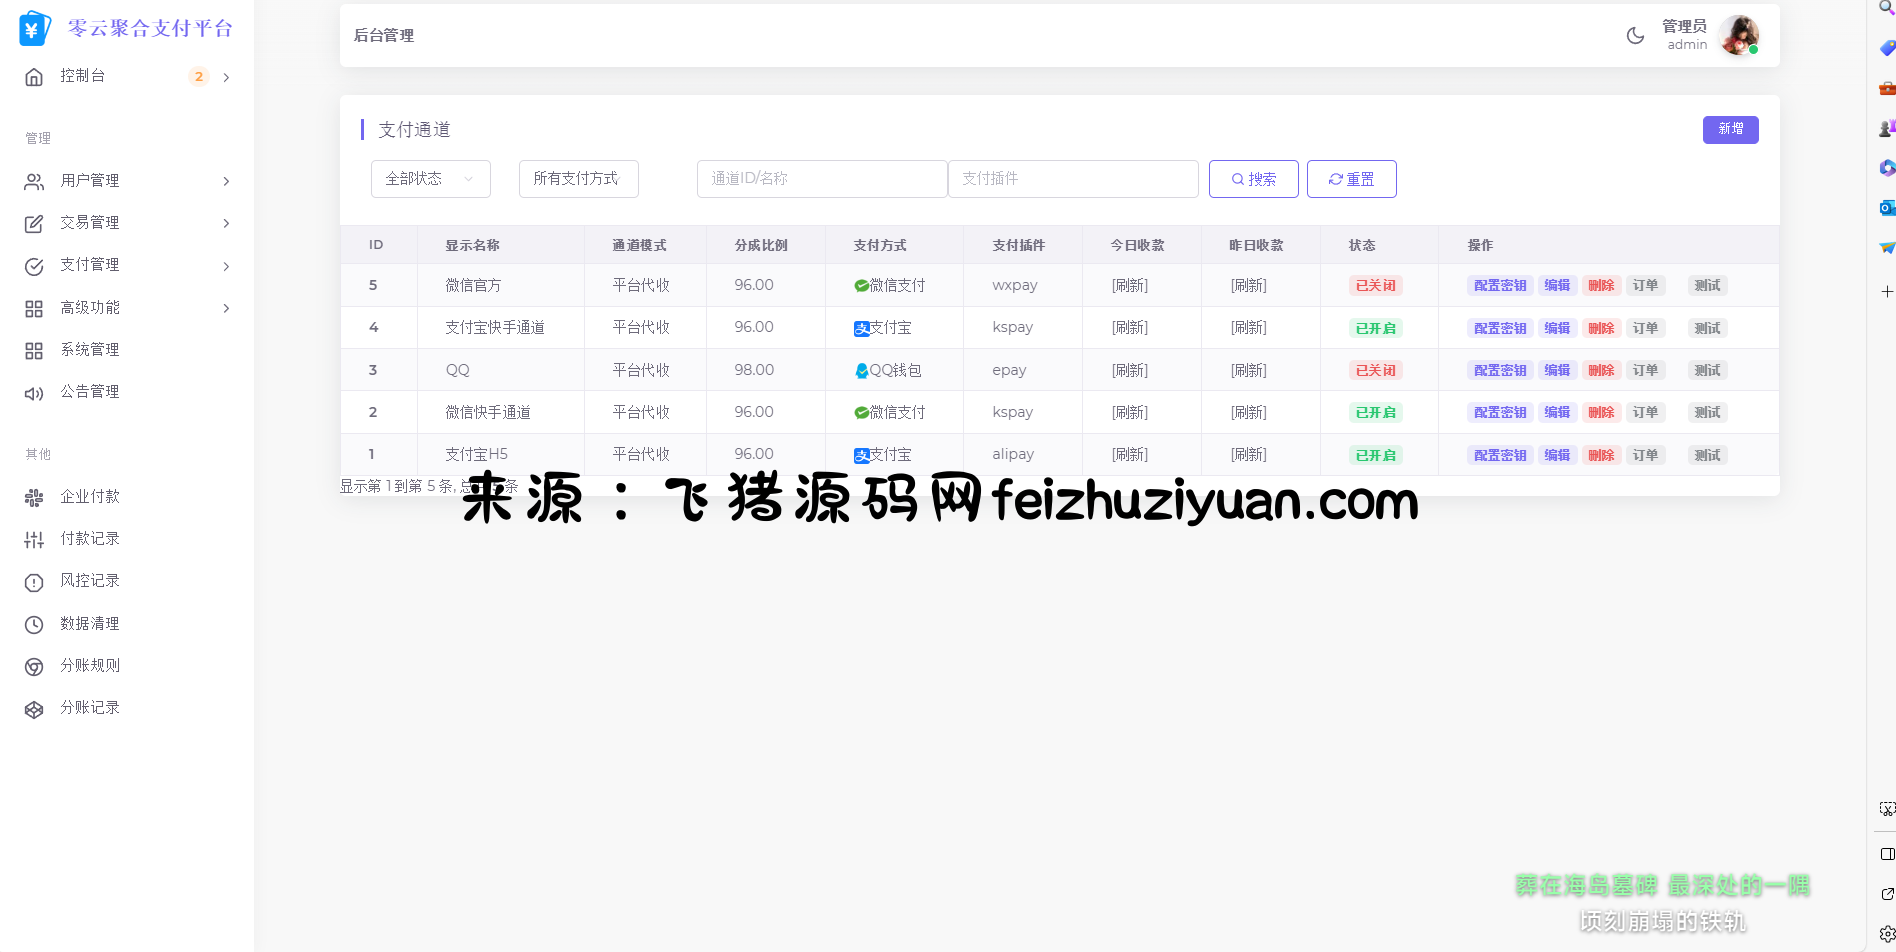Open the 系统管理 menu item

(89, 350)
